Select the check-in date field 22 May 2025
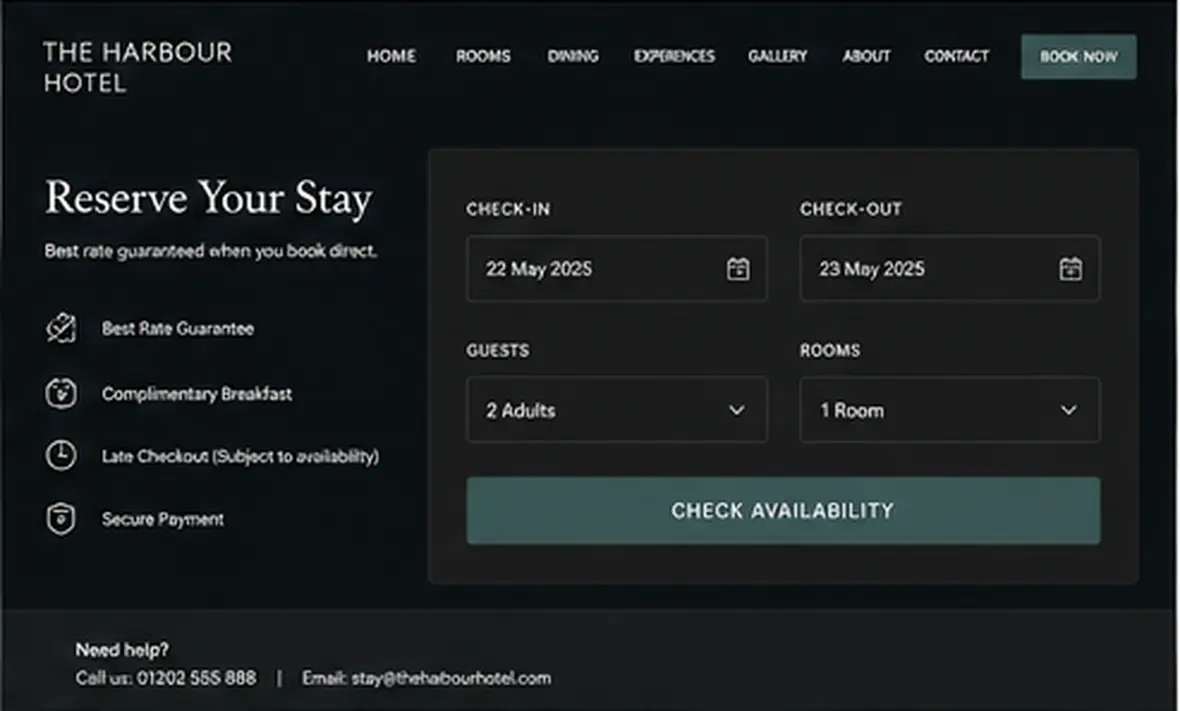This screenshot has height=711, width=1180. tap(616, 269)
